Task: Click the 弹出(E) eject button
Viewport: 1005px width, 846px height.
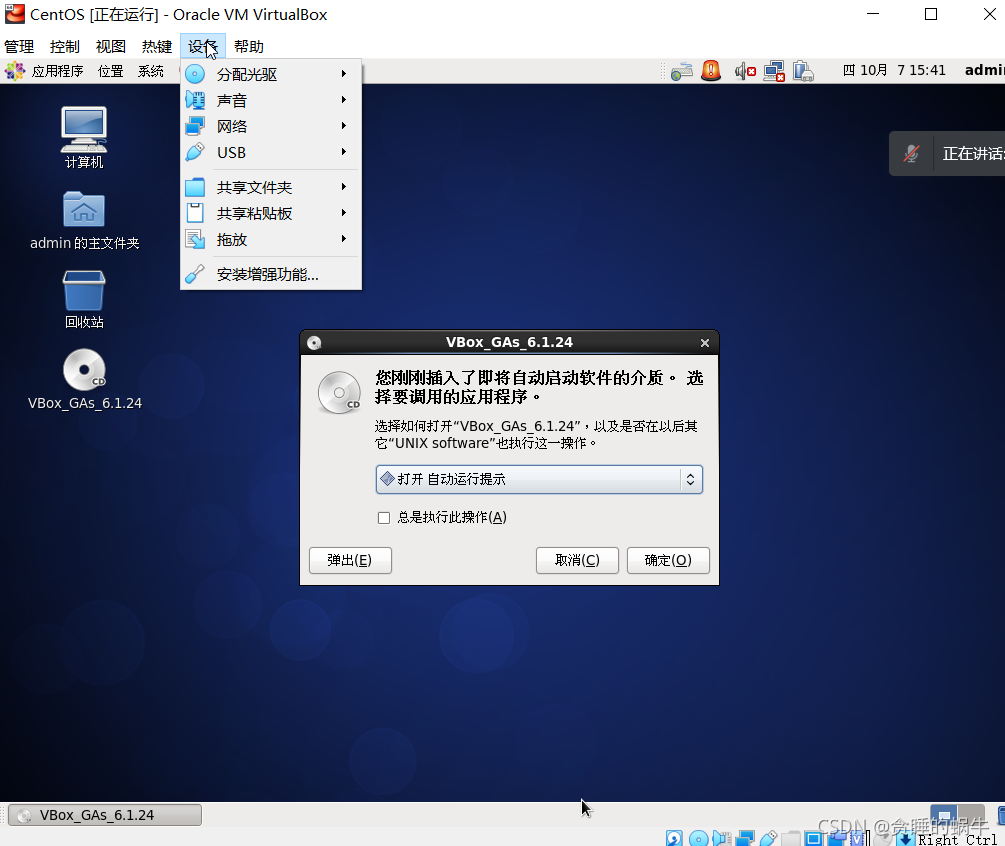Action: (350, 560)
